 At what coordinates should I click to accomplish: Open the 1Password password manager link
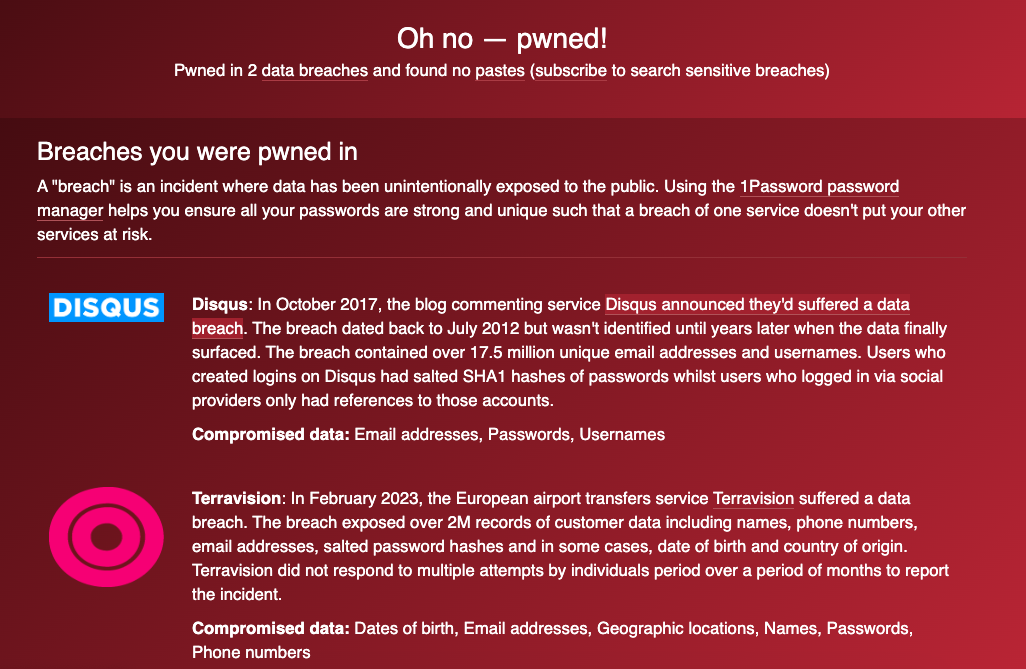(x=819, y=187)
